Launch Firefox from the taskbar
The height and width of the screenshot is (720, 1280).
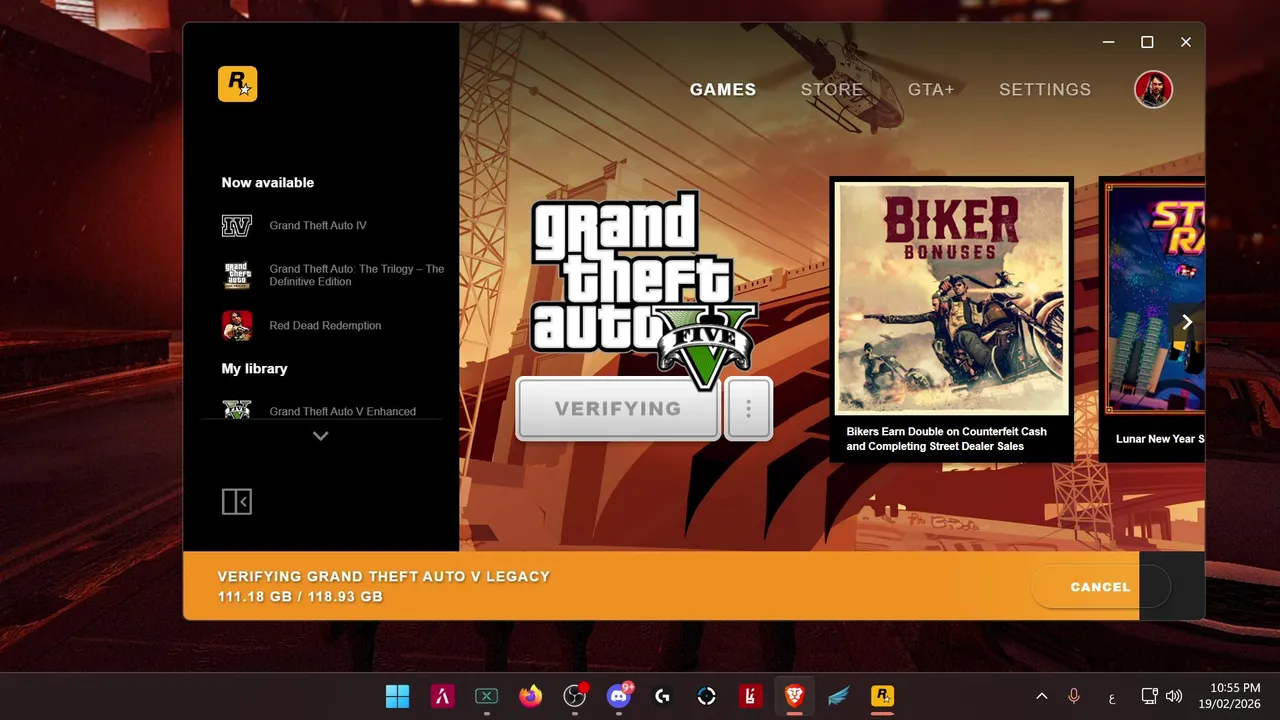pos(530,696)
